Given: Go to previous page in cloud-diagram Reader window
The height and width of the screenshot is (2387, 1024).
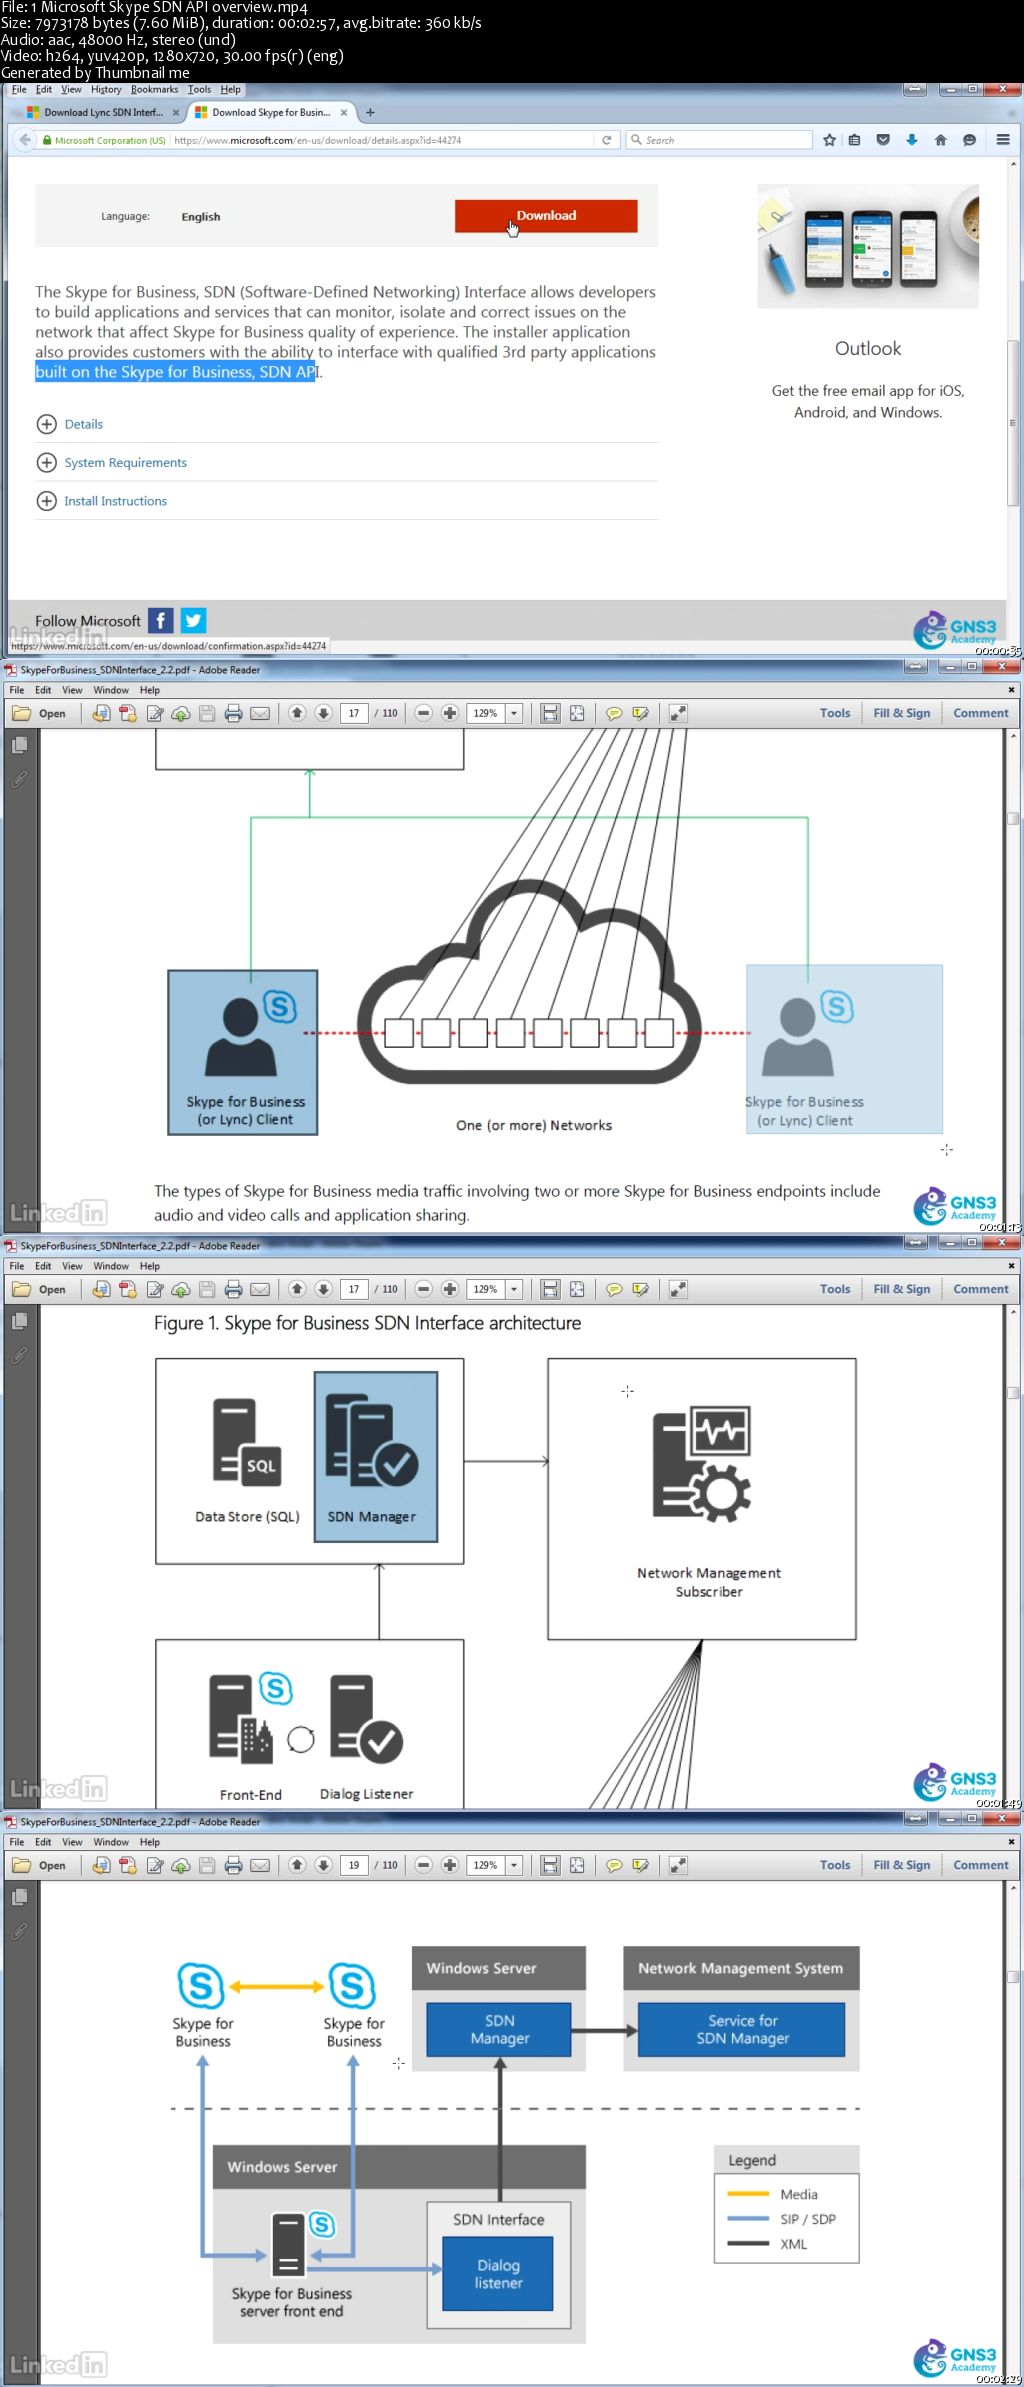Looking at the screenshot, I should [x=297, y=714].
